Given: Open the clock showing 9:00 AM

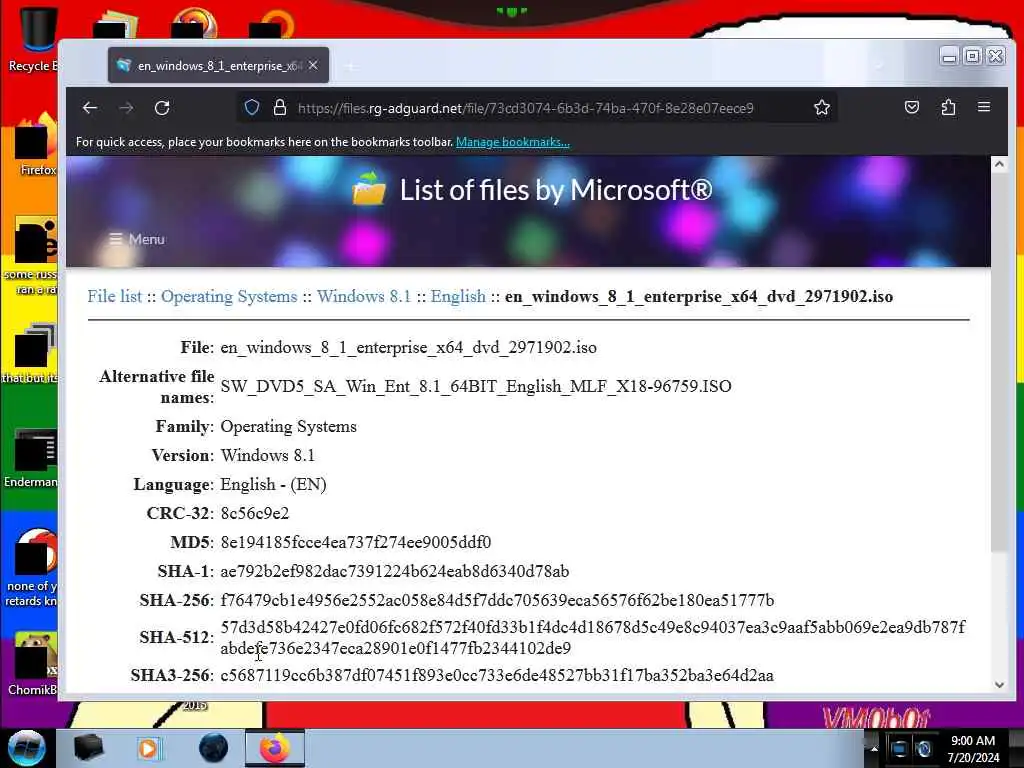Looking at the screenshot, I should click(x=973, y=749).
